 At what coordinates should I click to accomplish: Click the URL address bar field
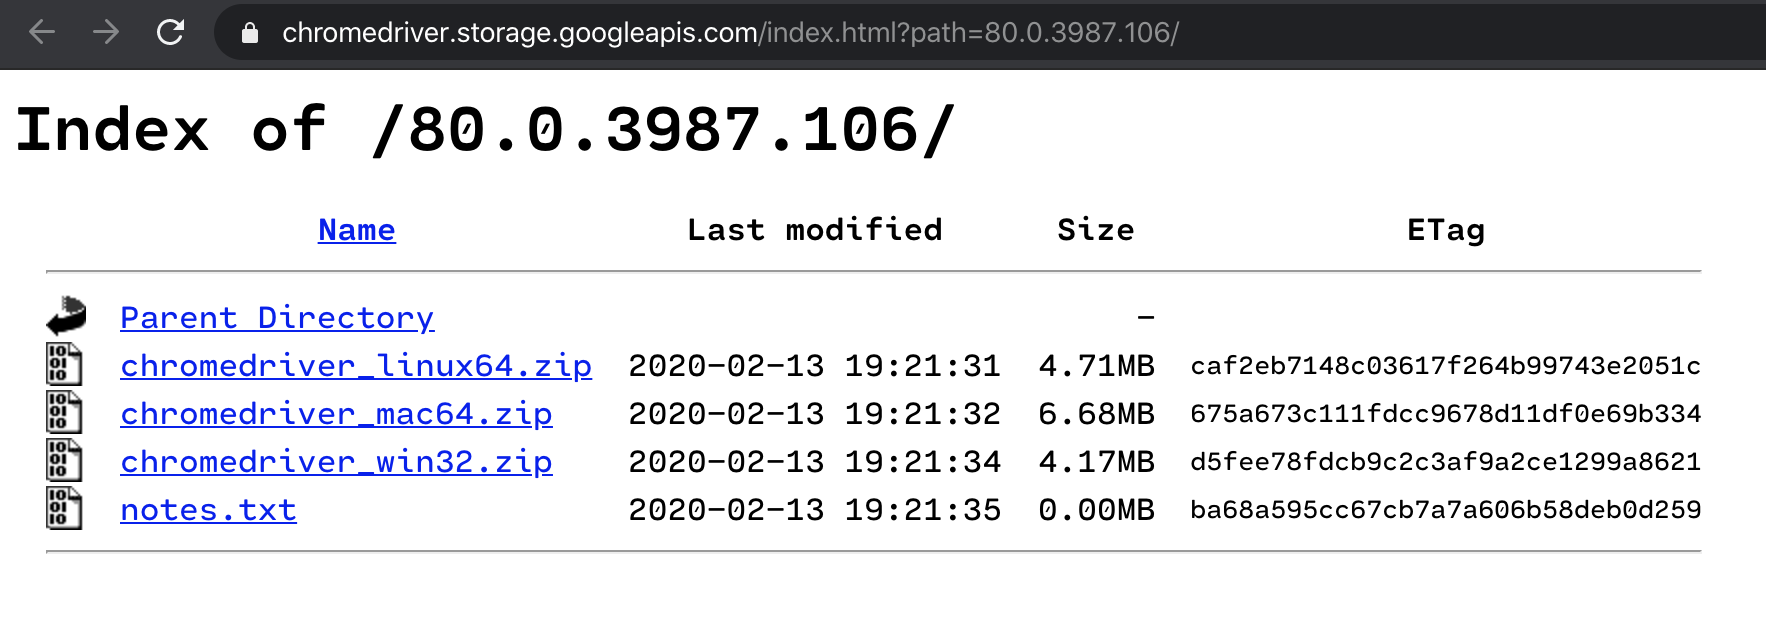pos(990,33)
